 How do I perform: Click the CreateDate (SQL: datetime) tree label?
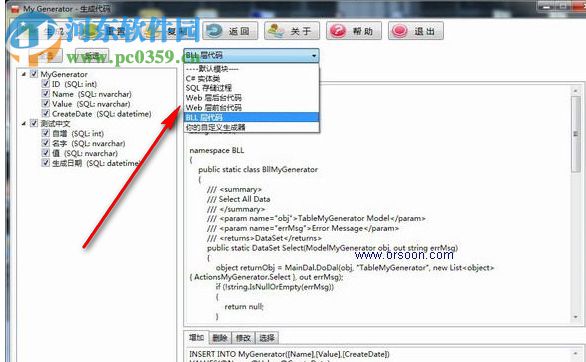pyautogui.click(x=102, y=114)
